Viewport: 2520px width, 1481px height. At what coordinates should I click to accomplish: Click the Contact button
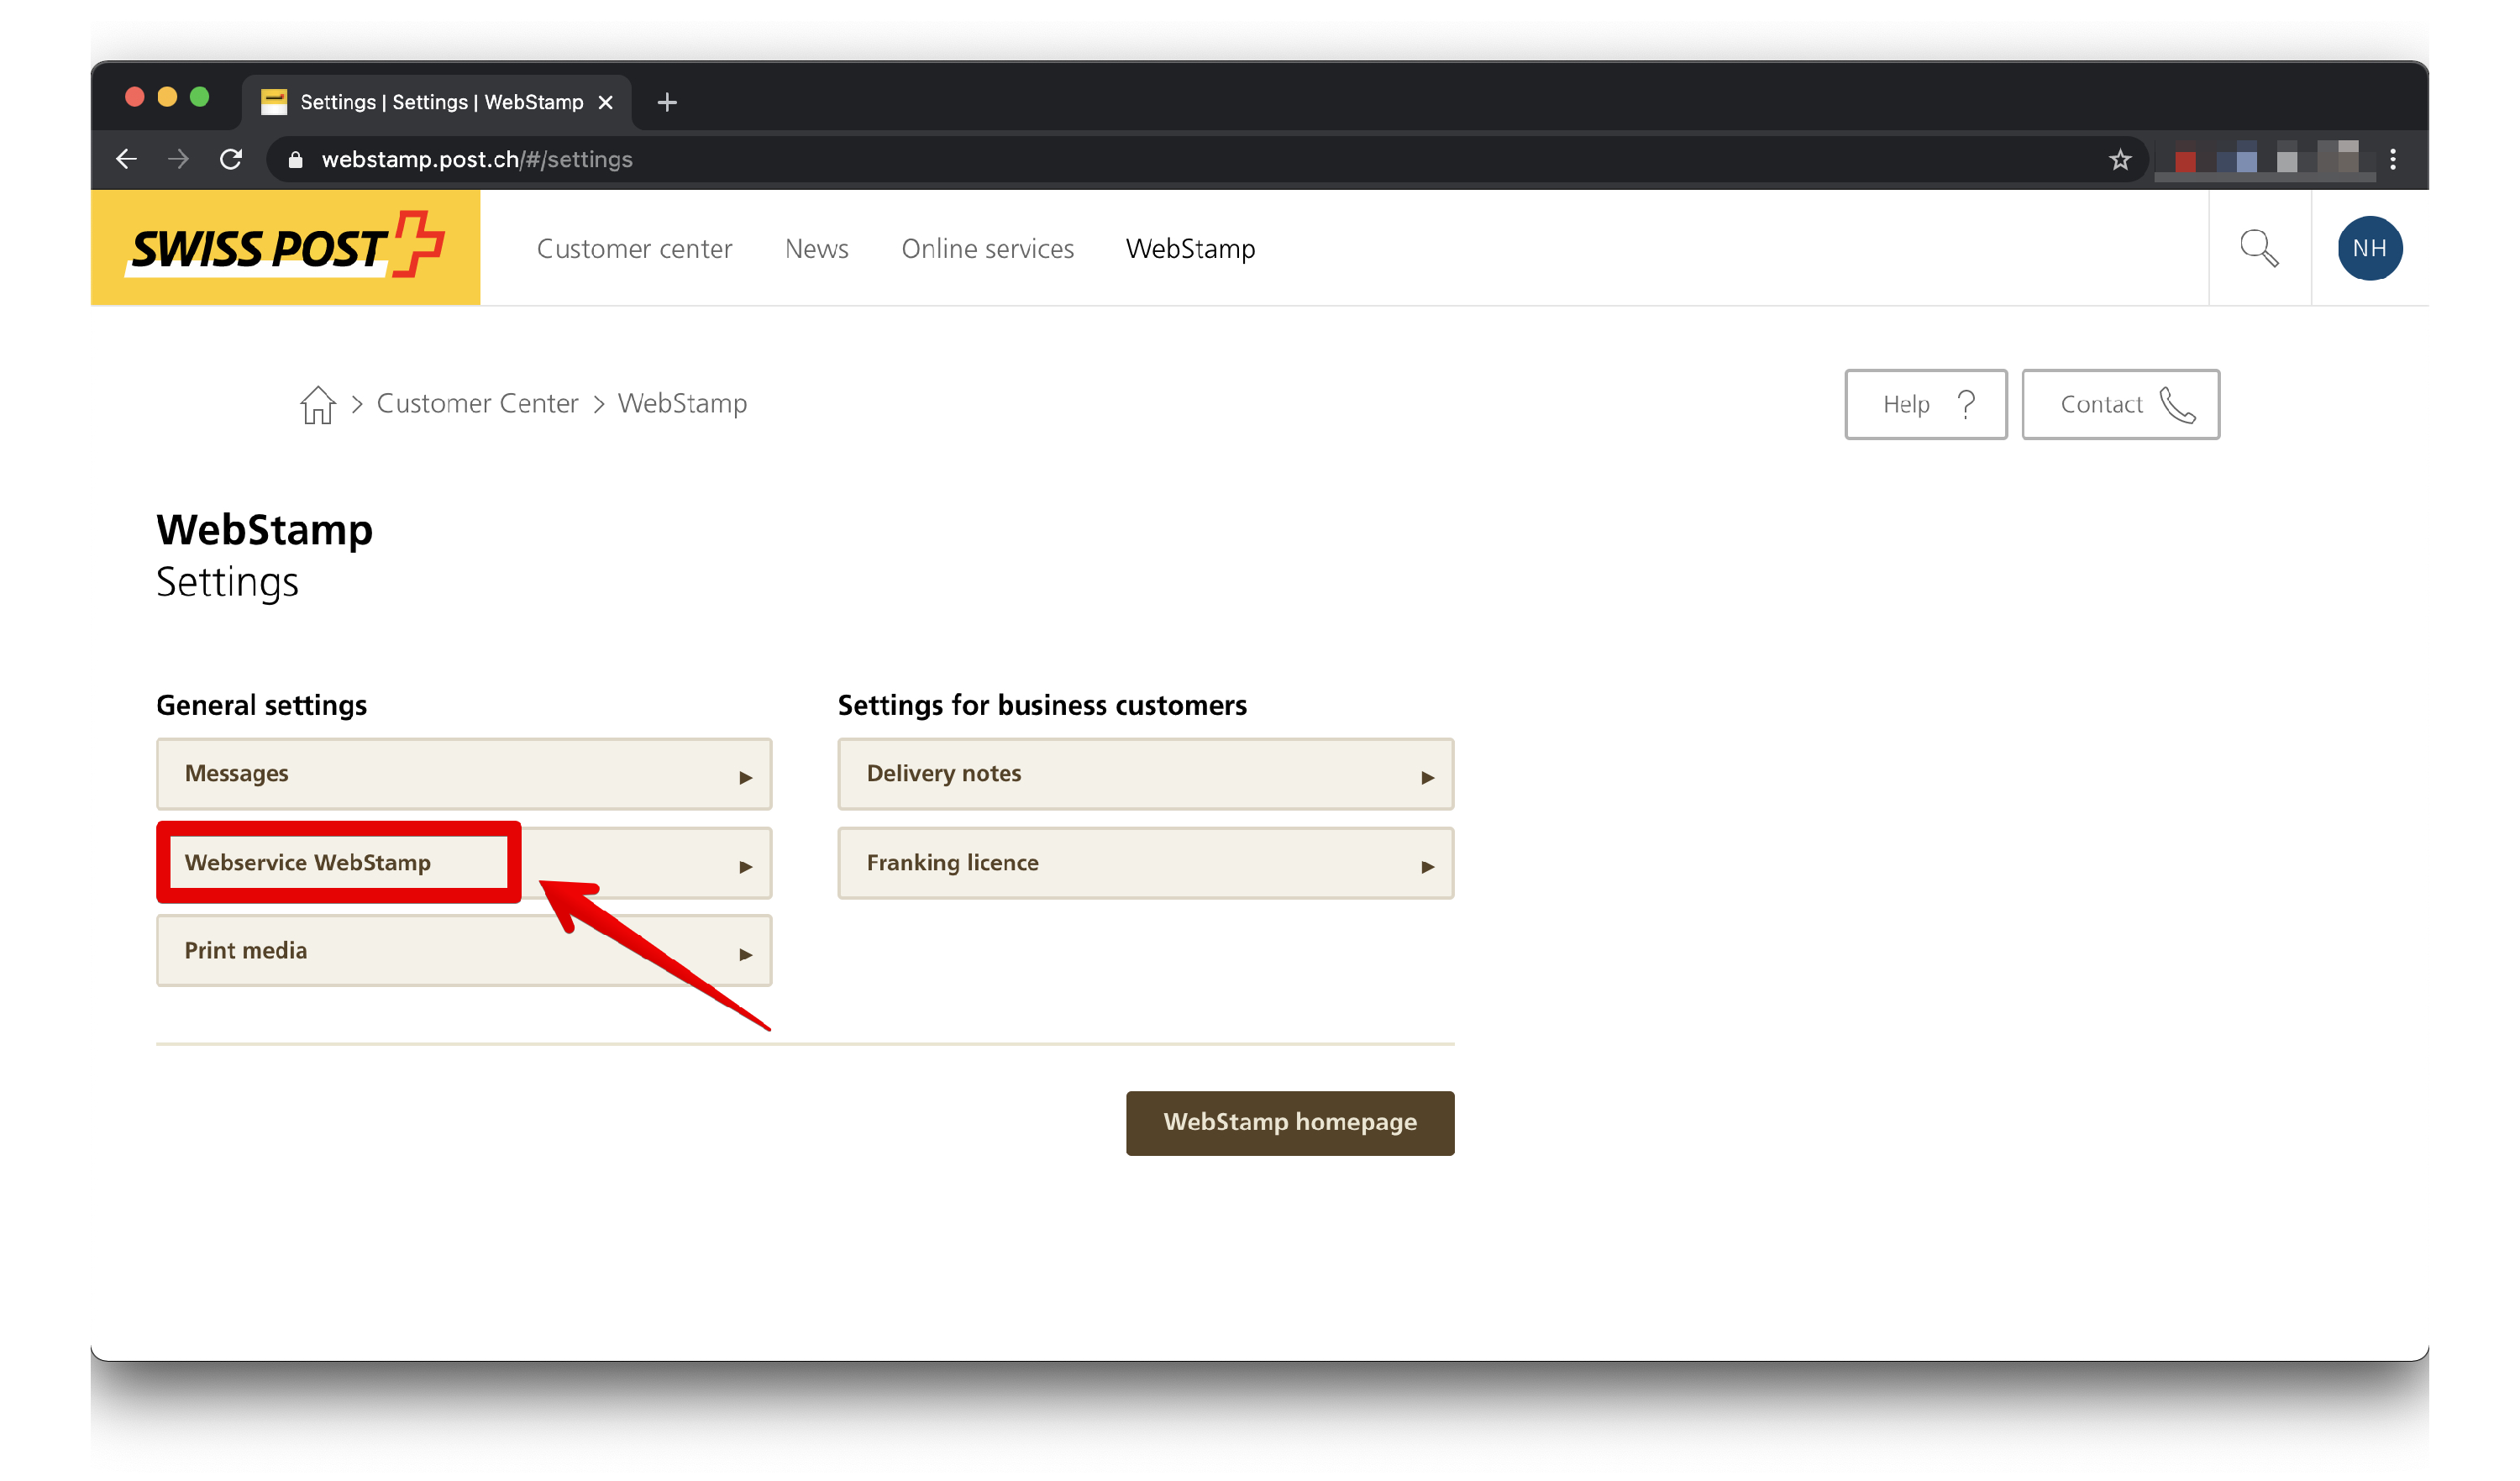pos(2120,404)
